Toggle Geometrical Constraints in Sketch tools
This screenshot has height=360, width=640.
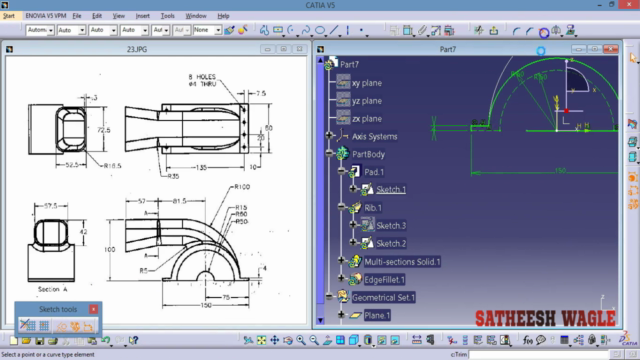pyautogui.click(x=75, y=326)
